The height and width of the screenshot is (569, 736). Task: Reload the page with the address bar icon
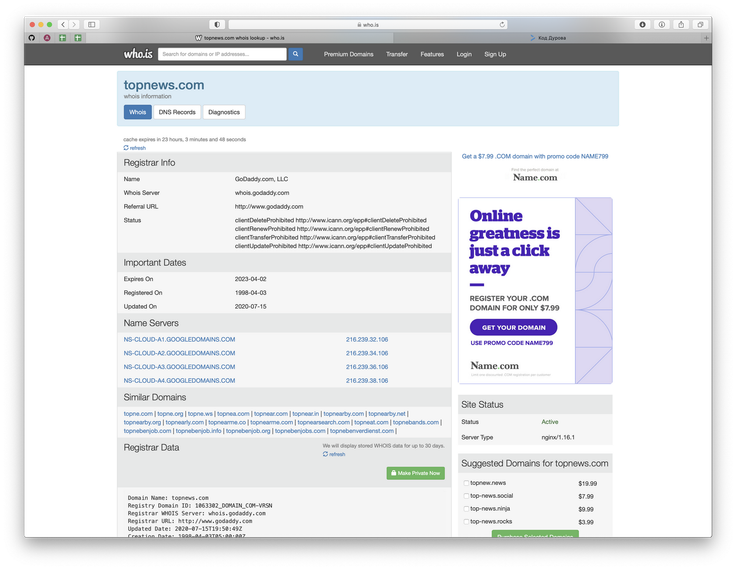(x=502, y=24)
